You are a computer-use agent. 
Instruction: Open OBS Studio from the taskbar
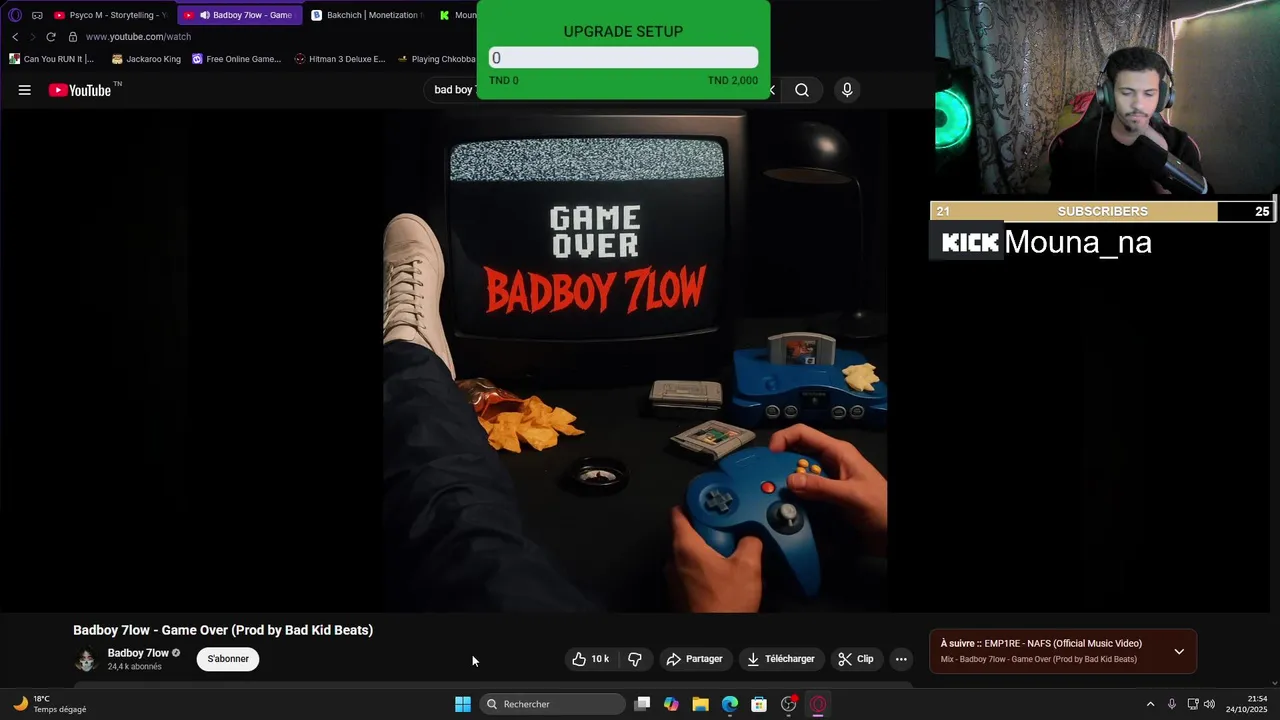[789, 704]
